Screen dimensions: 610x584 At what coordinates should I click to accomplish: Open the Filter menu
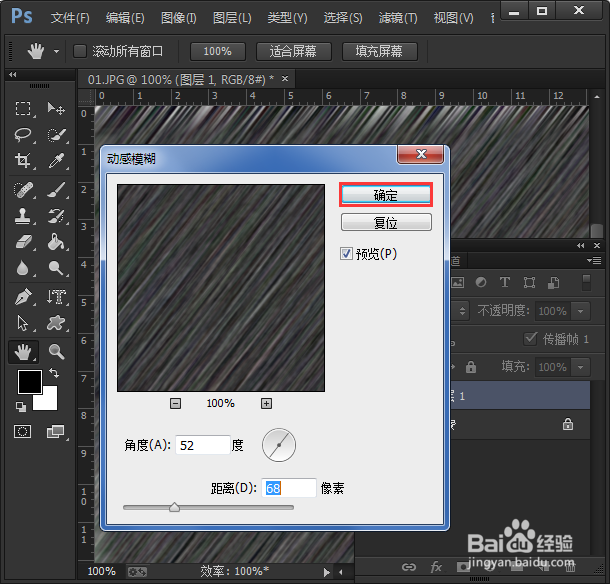coord(398,18)
